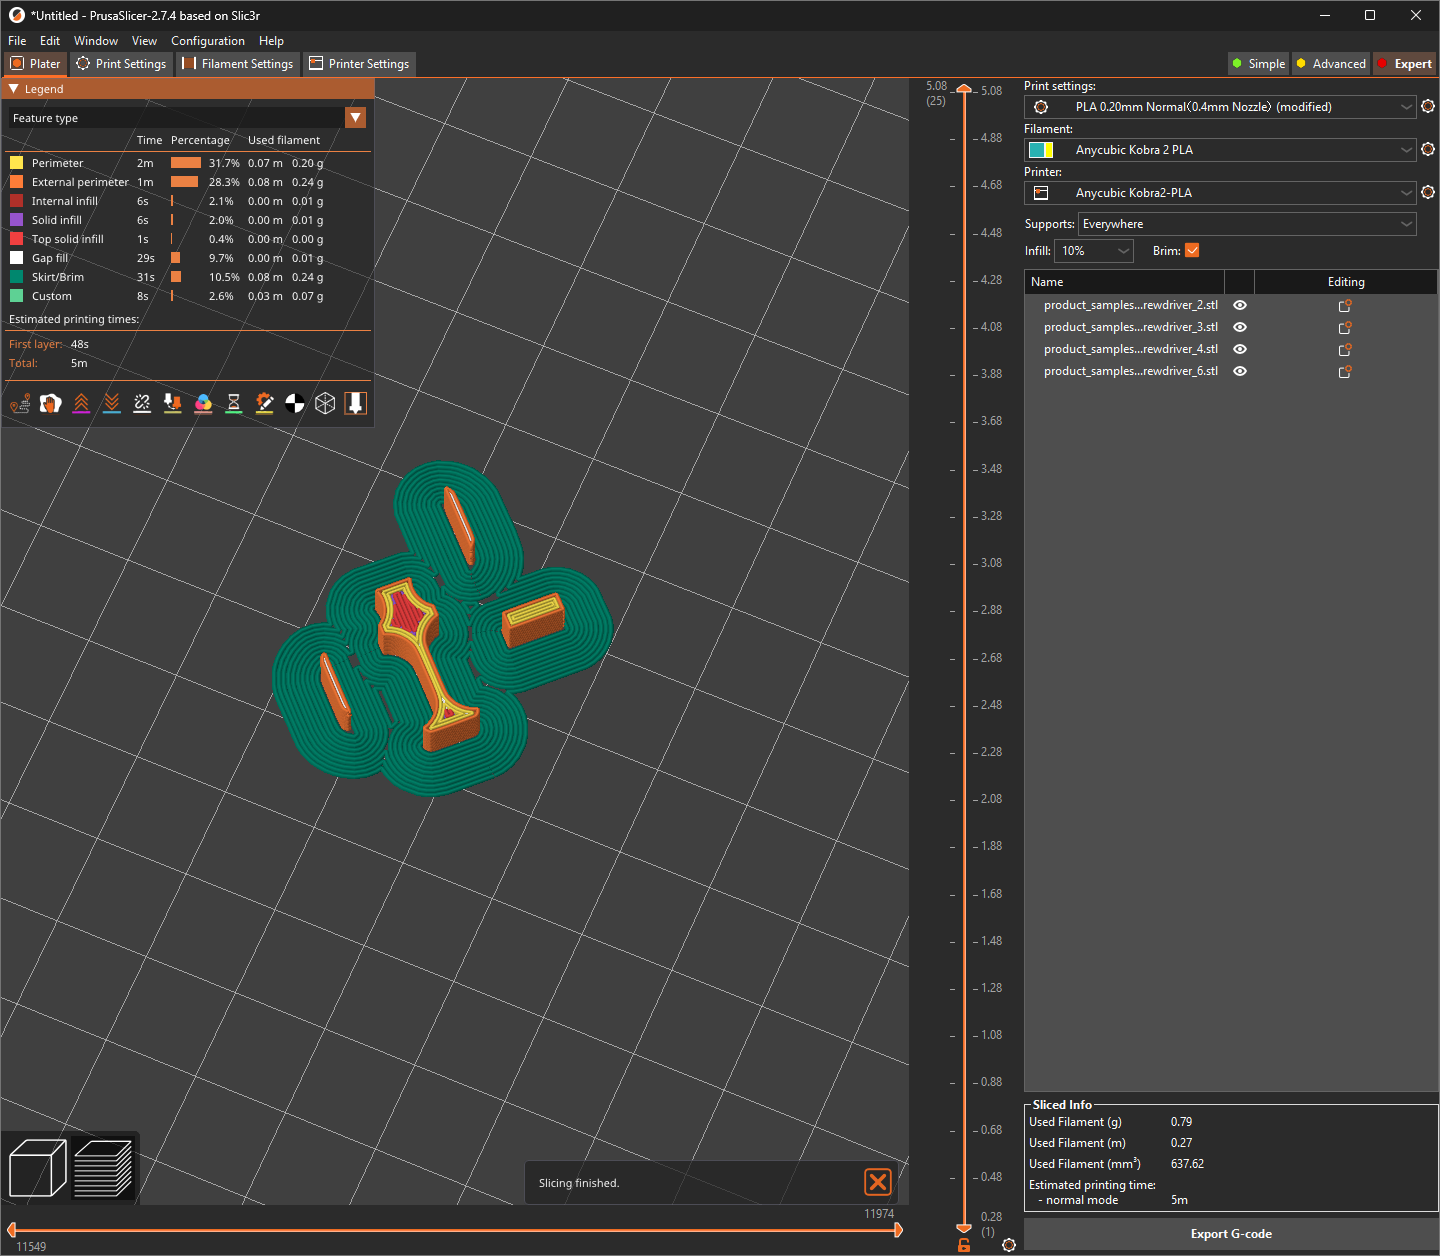Toggle Shells wireframe cube icon
This screenshot has width=1440, height=1256.
click(x=325, y=403)
